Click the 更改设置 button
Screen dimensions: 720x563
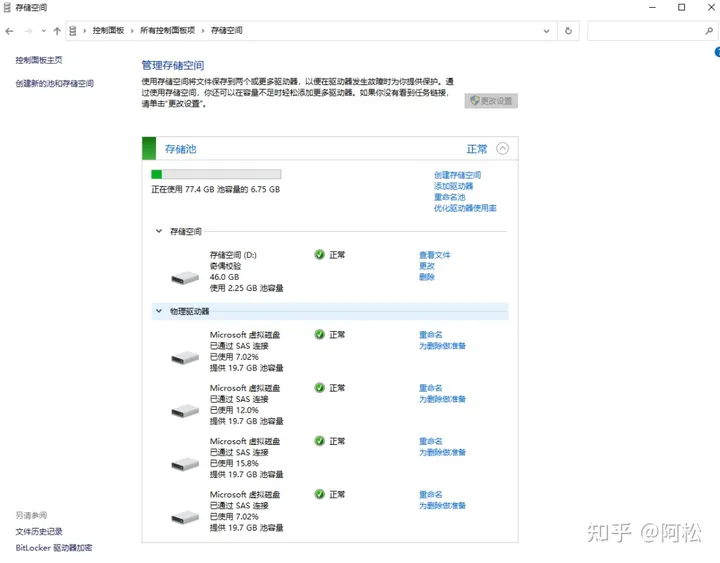491,101
